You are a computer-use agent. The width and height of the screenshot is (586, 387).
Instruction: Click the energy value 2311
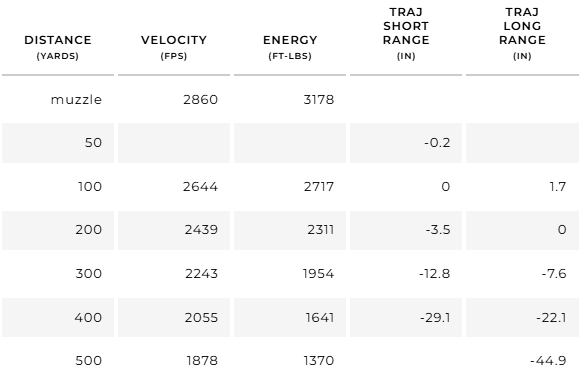(x=321, y=229)
